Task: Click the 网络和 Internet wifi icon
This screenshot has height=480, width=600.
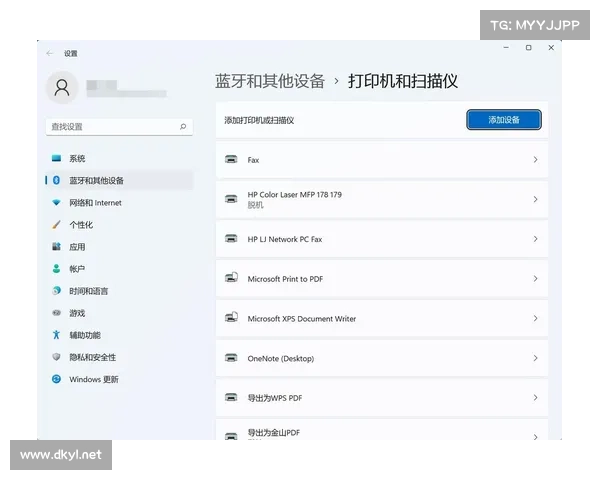Action: click(56, 202)
